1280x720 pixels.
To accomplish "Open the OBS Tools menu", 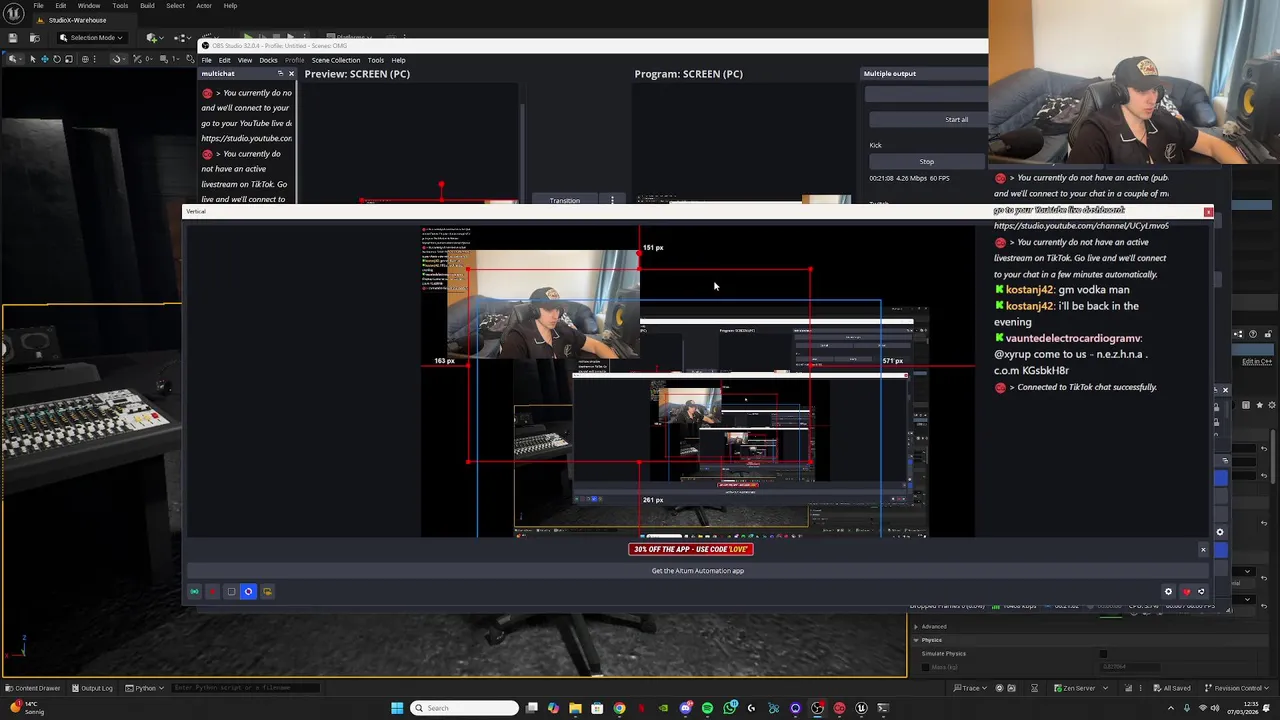I will click(375, 60).
